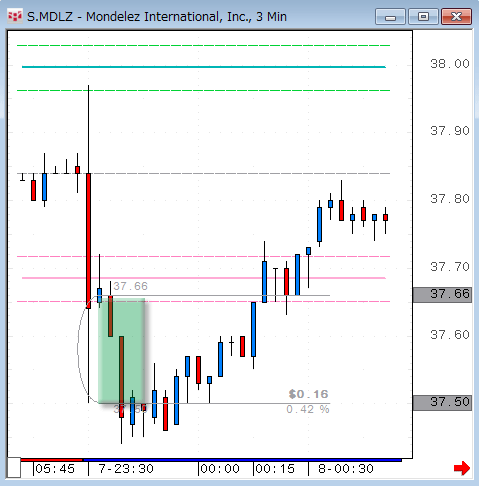The width and height of the screenshot is (479, 486).
Task: Click the gray 37.66 label above green box
Action: click(x=130, y=286)
